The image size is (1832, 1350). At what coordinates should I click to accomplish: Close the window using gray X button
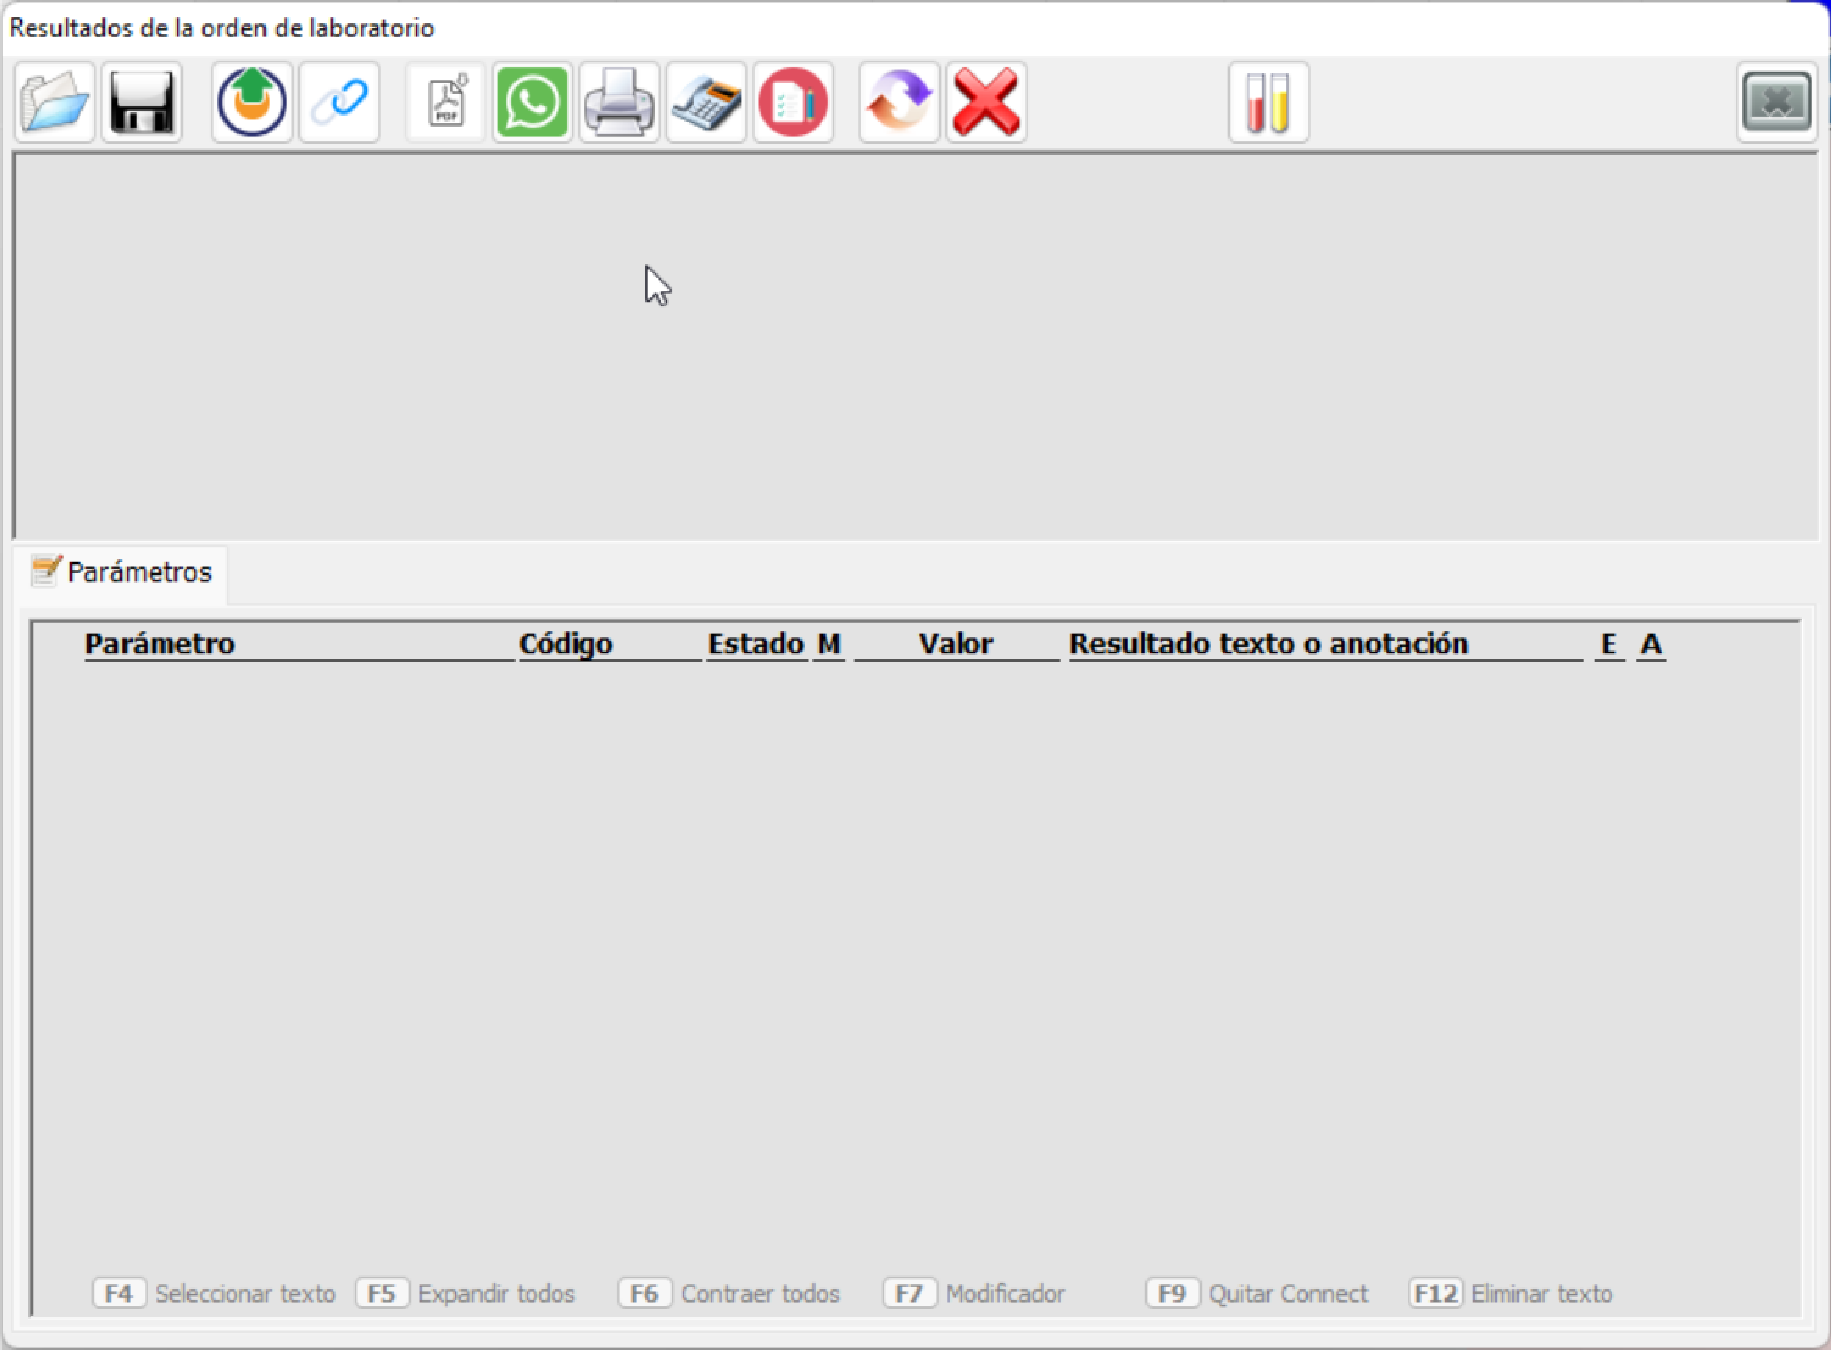click(1776, 102)
